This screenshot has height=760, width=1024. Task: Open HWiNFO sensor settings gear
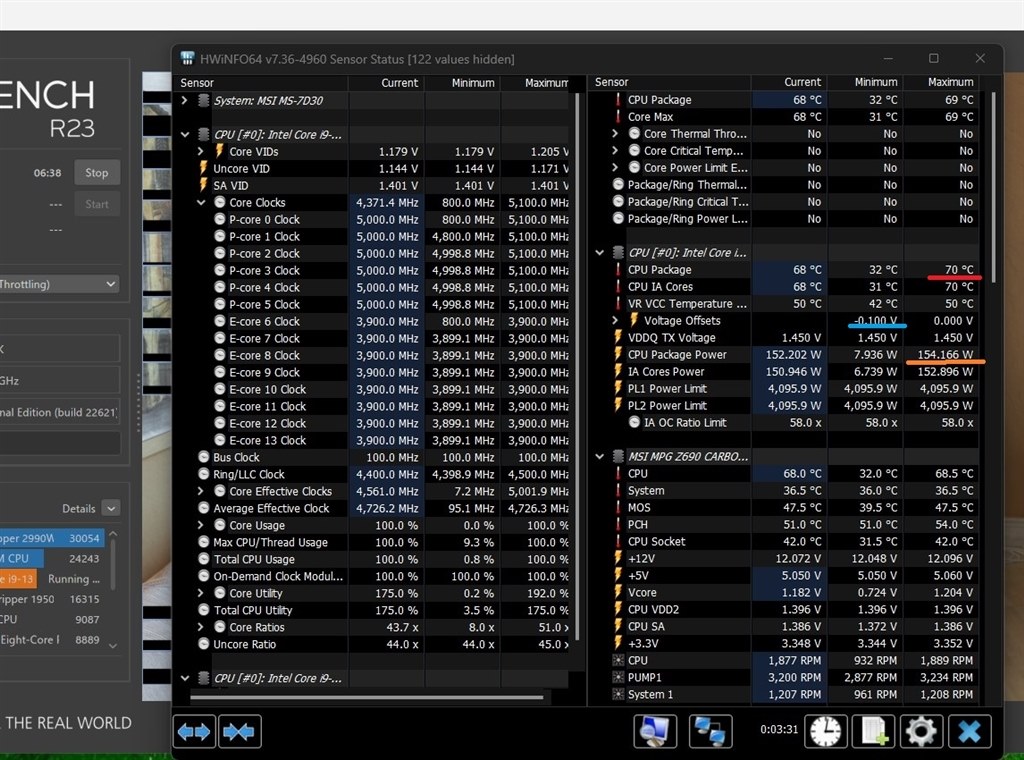coord(921,731)
